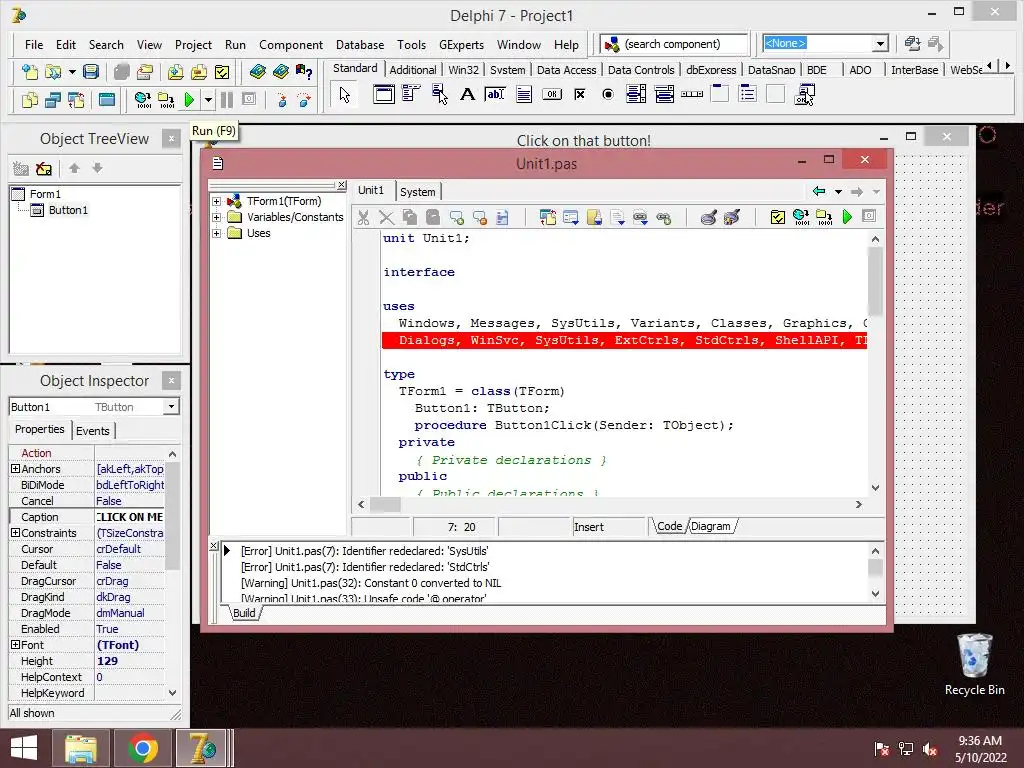Click the Caption property value field
Screen dimensions: 1024x768
tap(130, 517)
